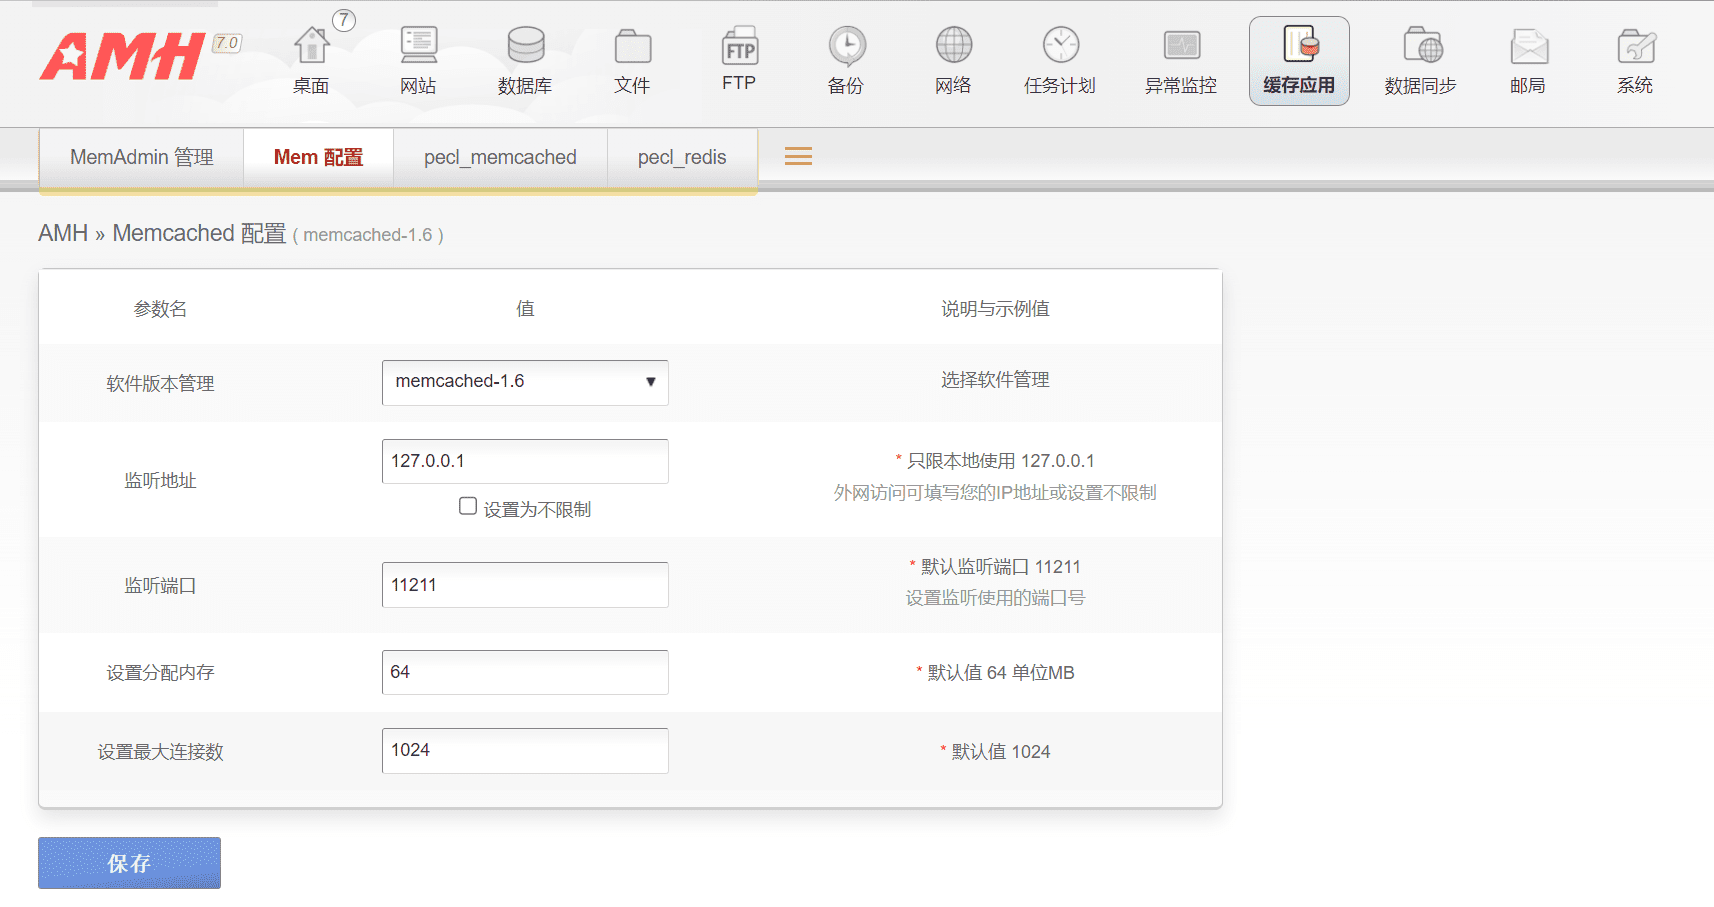Open the 数据同步 data sync icon
The height and width of the screenshot is (907, 1714).
click(x=1421, y=58)
